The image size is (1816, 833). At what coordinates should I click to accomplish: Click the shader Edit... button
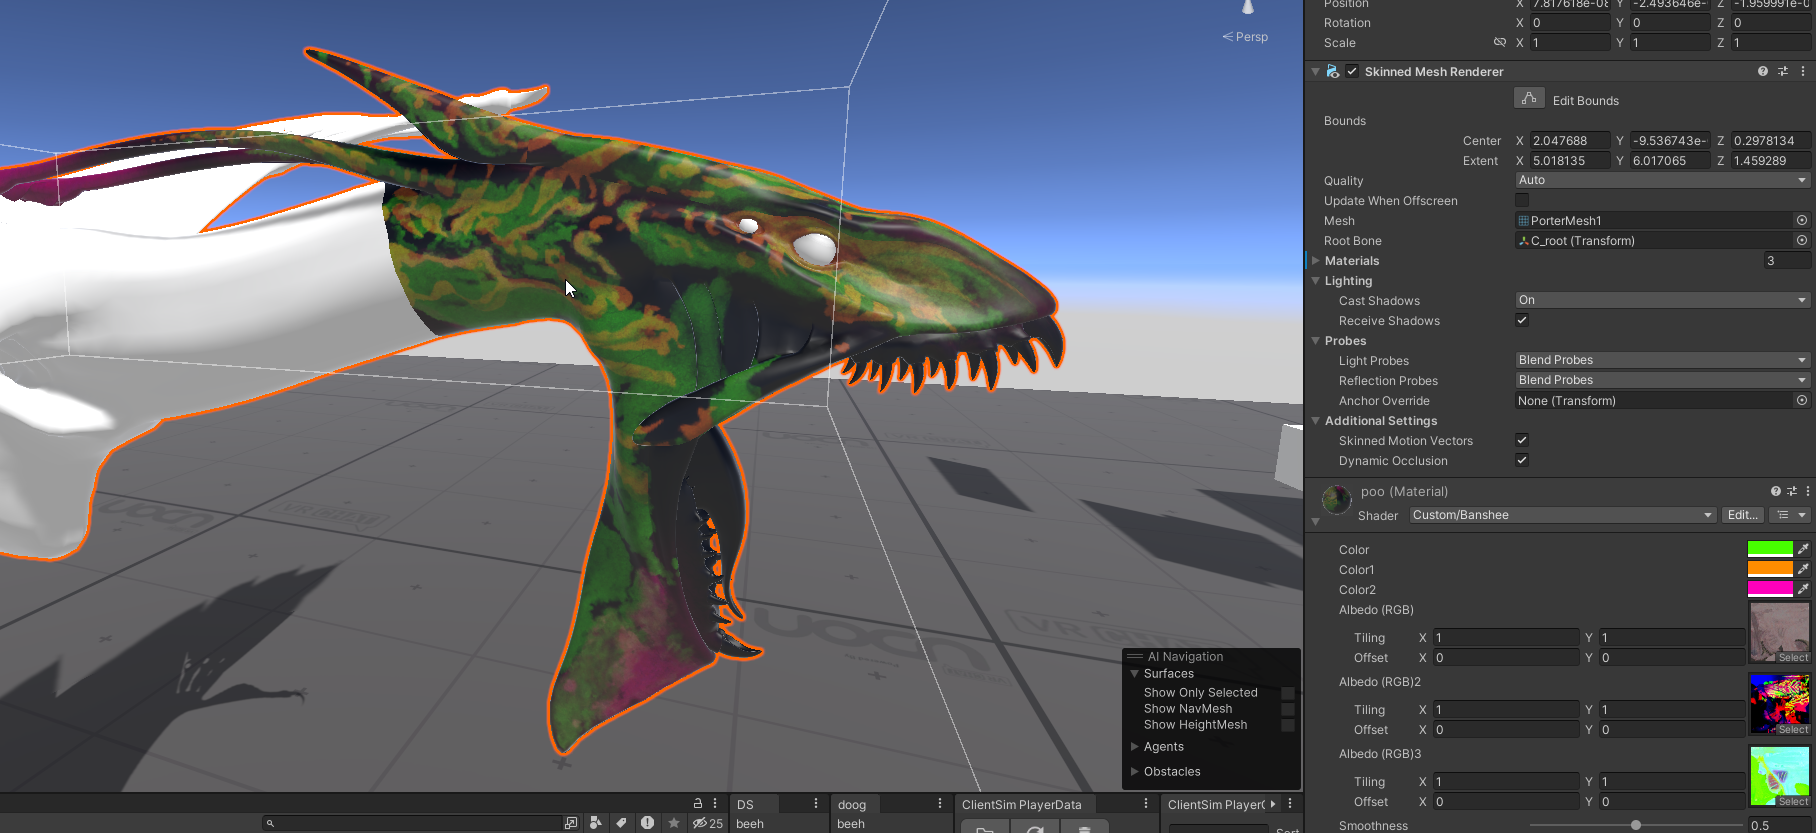pyautogui.click(x=1742, y=515)
